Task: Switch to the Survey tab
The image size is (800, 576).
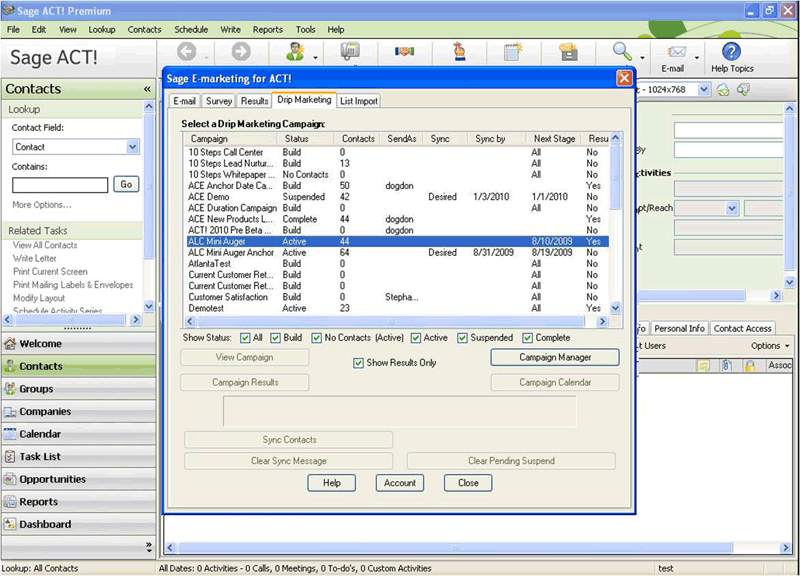Action: coord(219,101)
